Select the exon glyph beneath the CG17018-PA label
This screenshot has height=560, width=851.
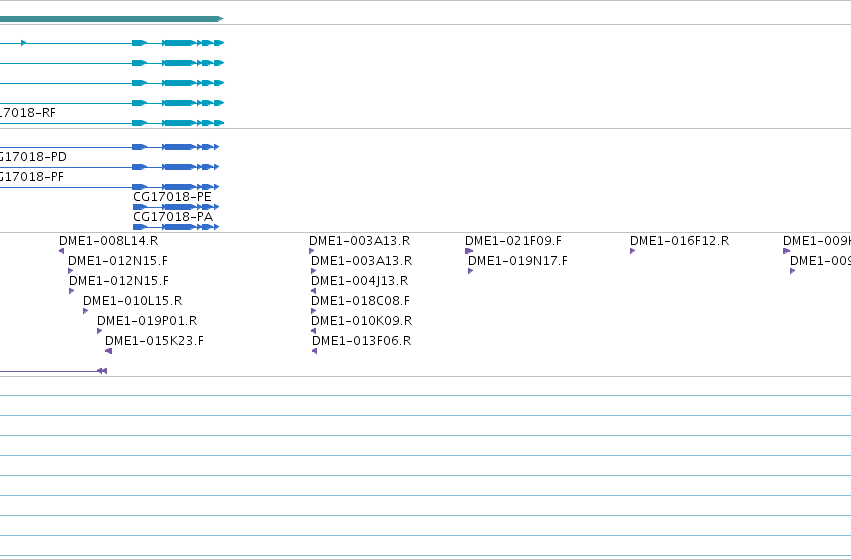click(x=176, y=227)
